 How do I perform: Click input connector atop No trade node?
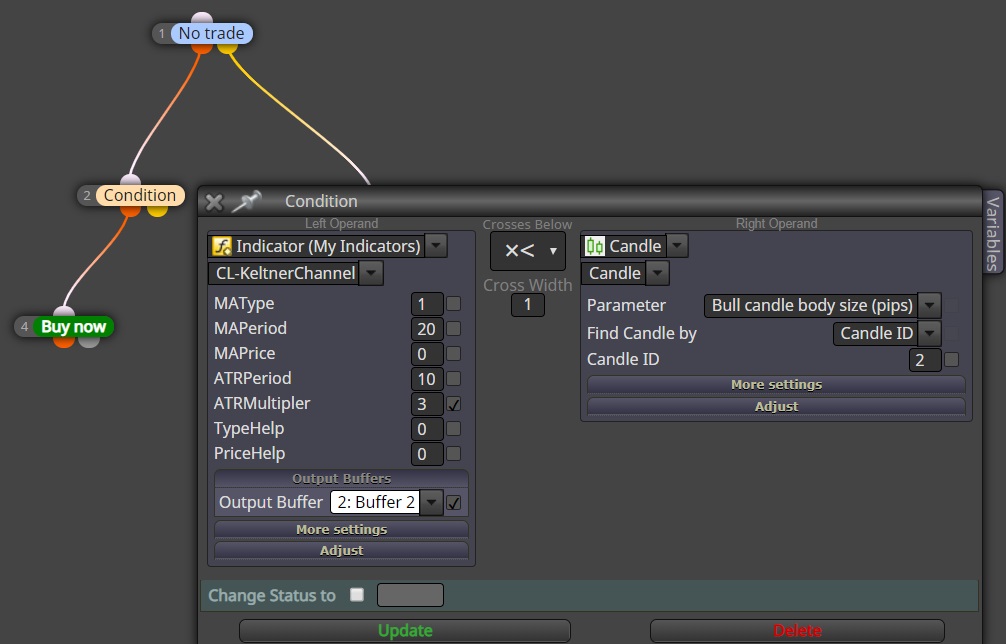[x=202, y=18]
